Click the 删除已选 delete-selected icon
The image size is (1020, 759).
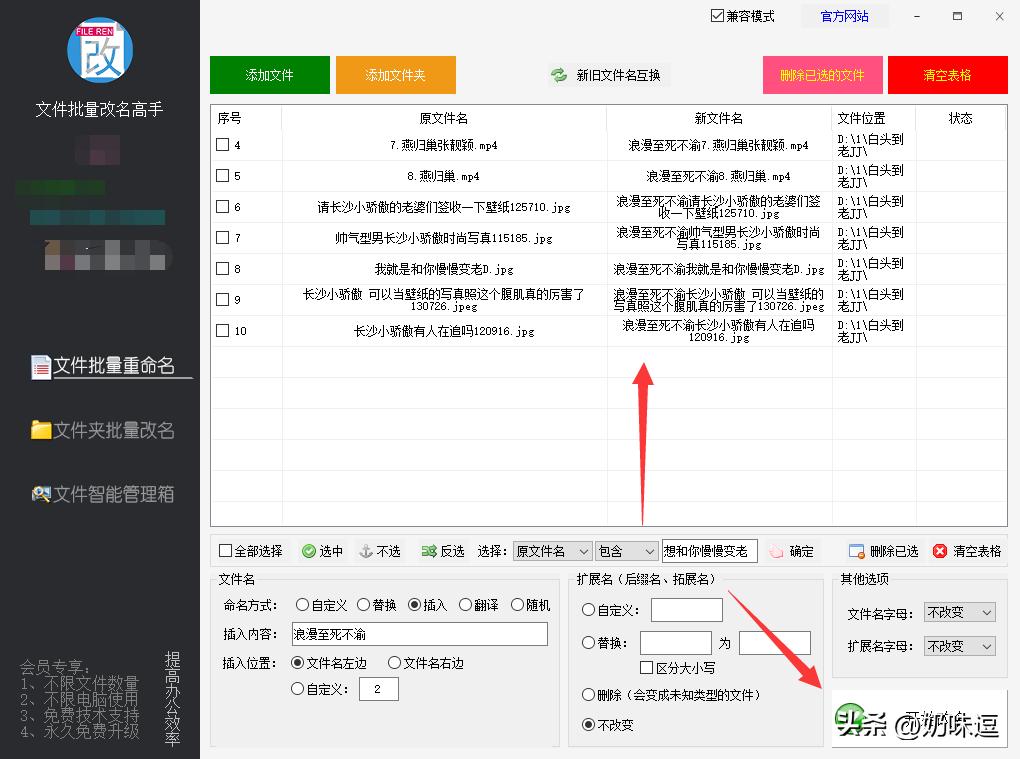[x=856, y=550]
